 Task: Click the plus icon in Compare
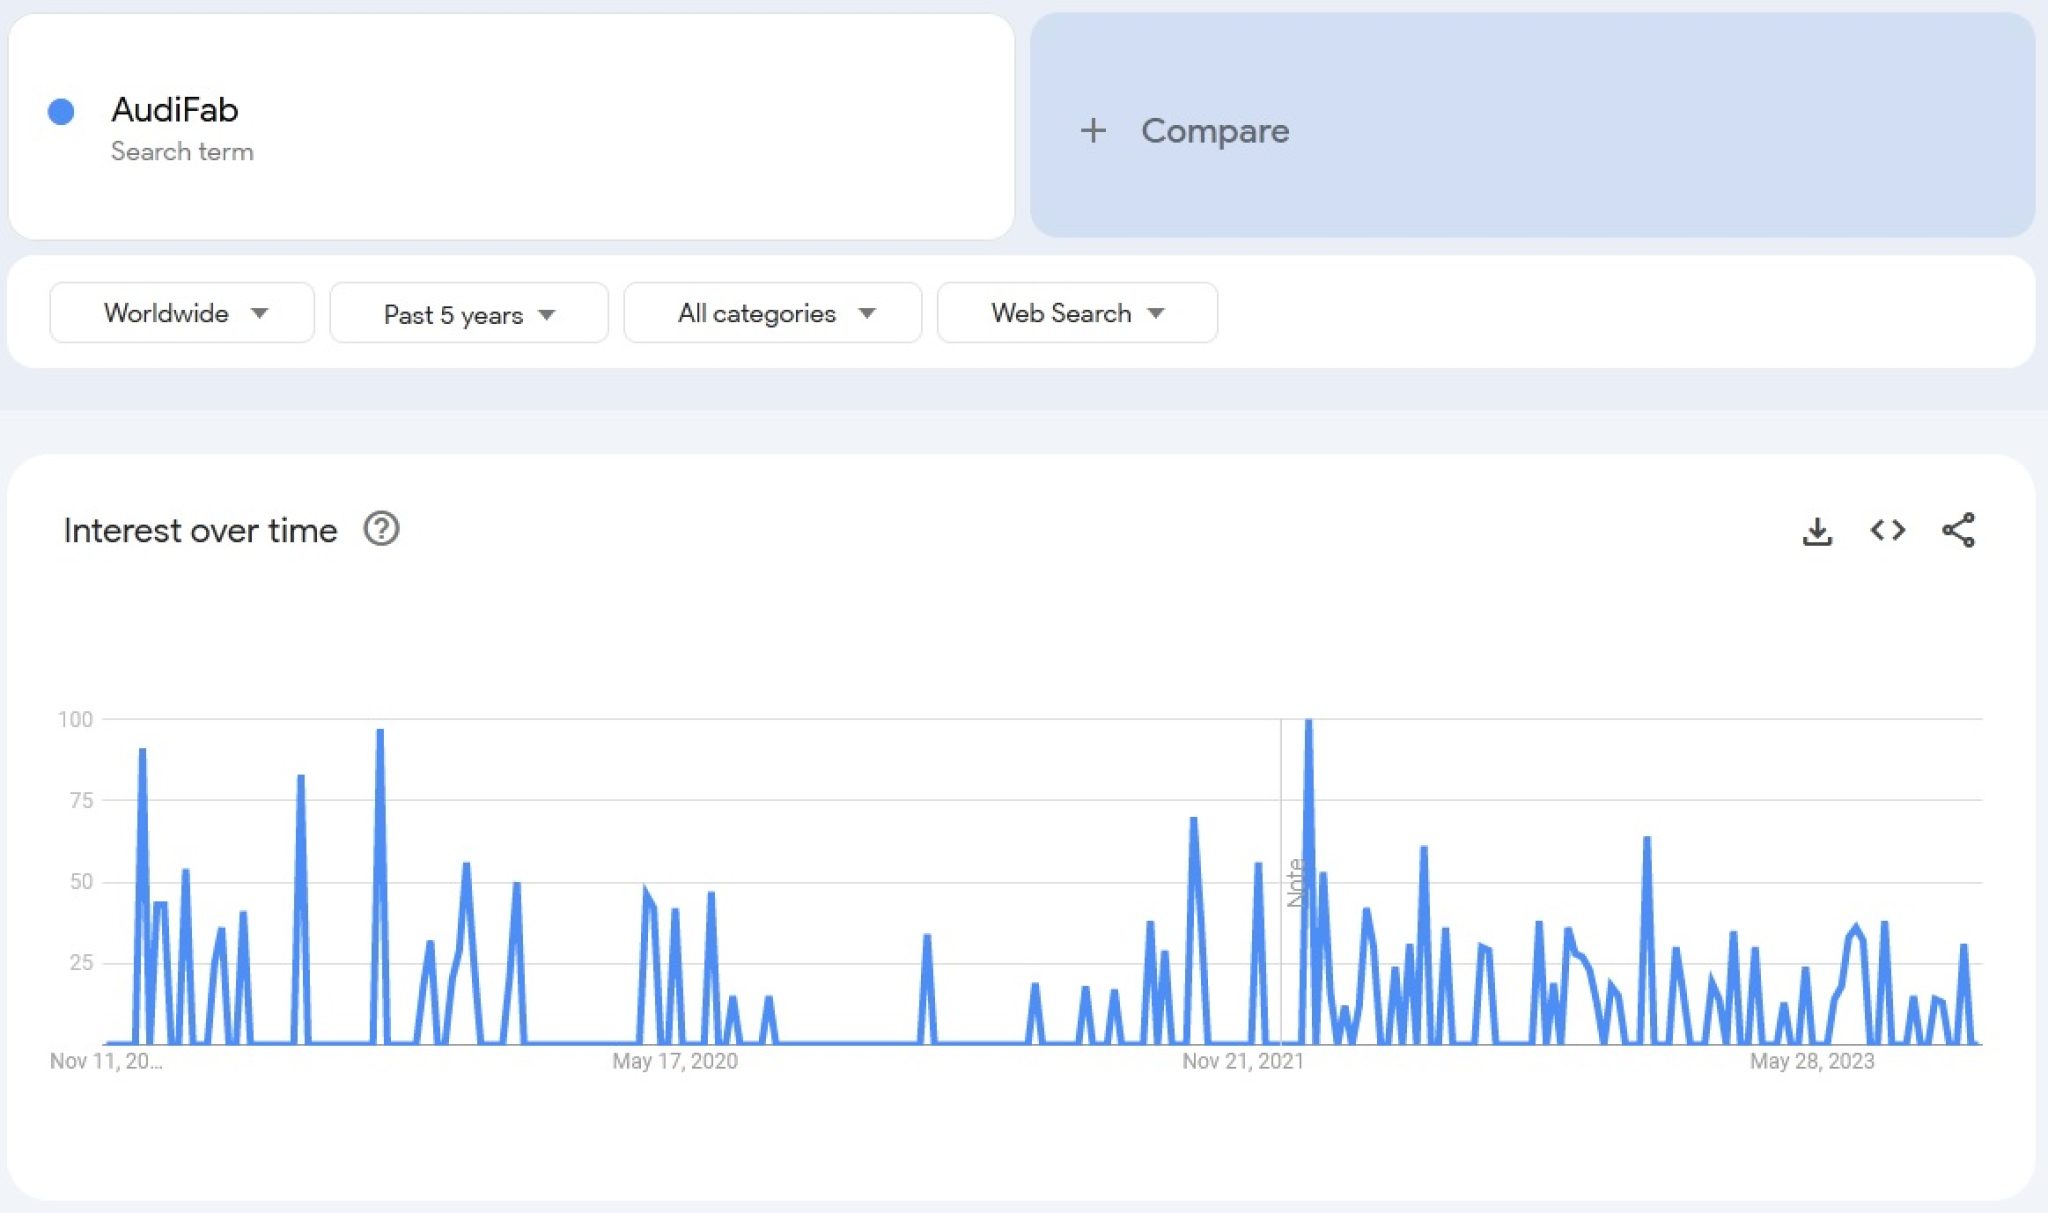point(1093,130)
